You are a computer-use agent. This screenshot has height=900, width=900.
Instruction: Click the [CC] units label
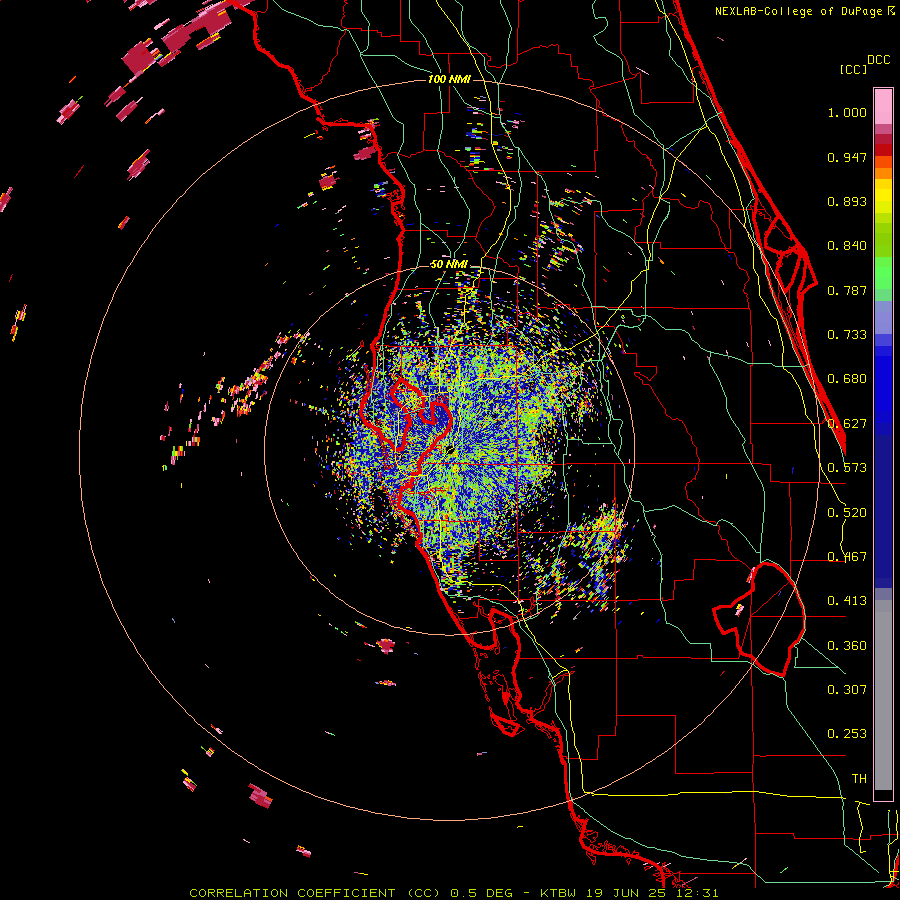coord(853,69)
